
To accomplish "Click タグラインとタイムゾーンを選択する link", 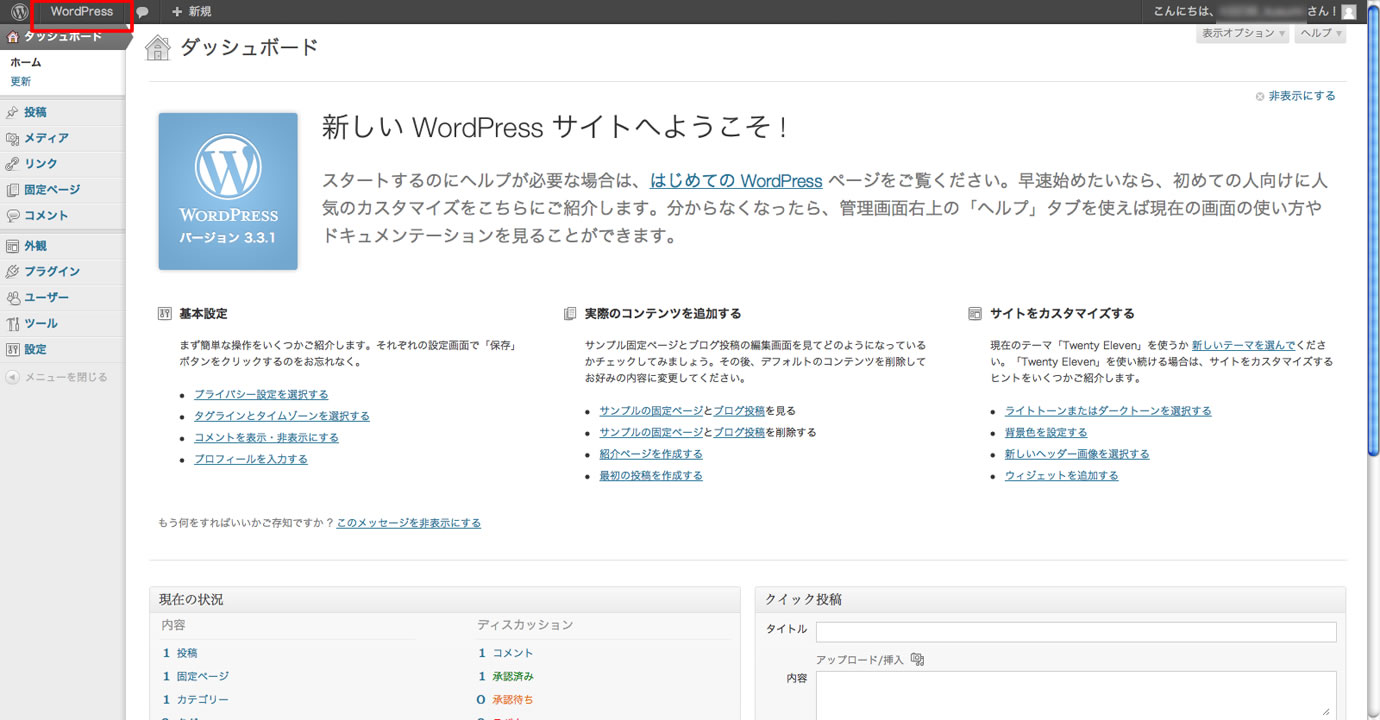I will coord(282,416).
